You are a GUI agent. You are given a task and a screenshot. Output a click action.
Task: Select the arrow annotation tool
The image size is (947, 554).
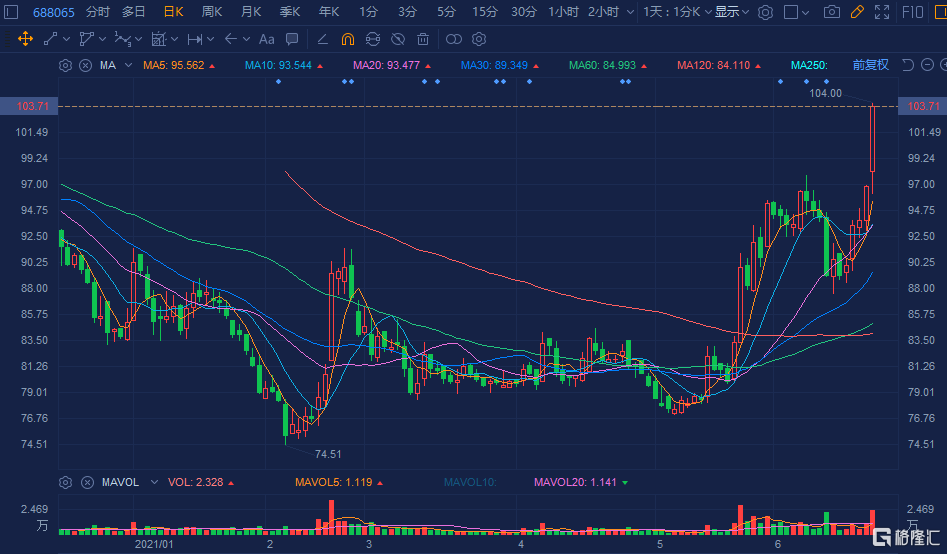pos(231,39)
